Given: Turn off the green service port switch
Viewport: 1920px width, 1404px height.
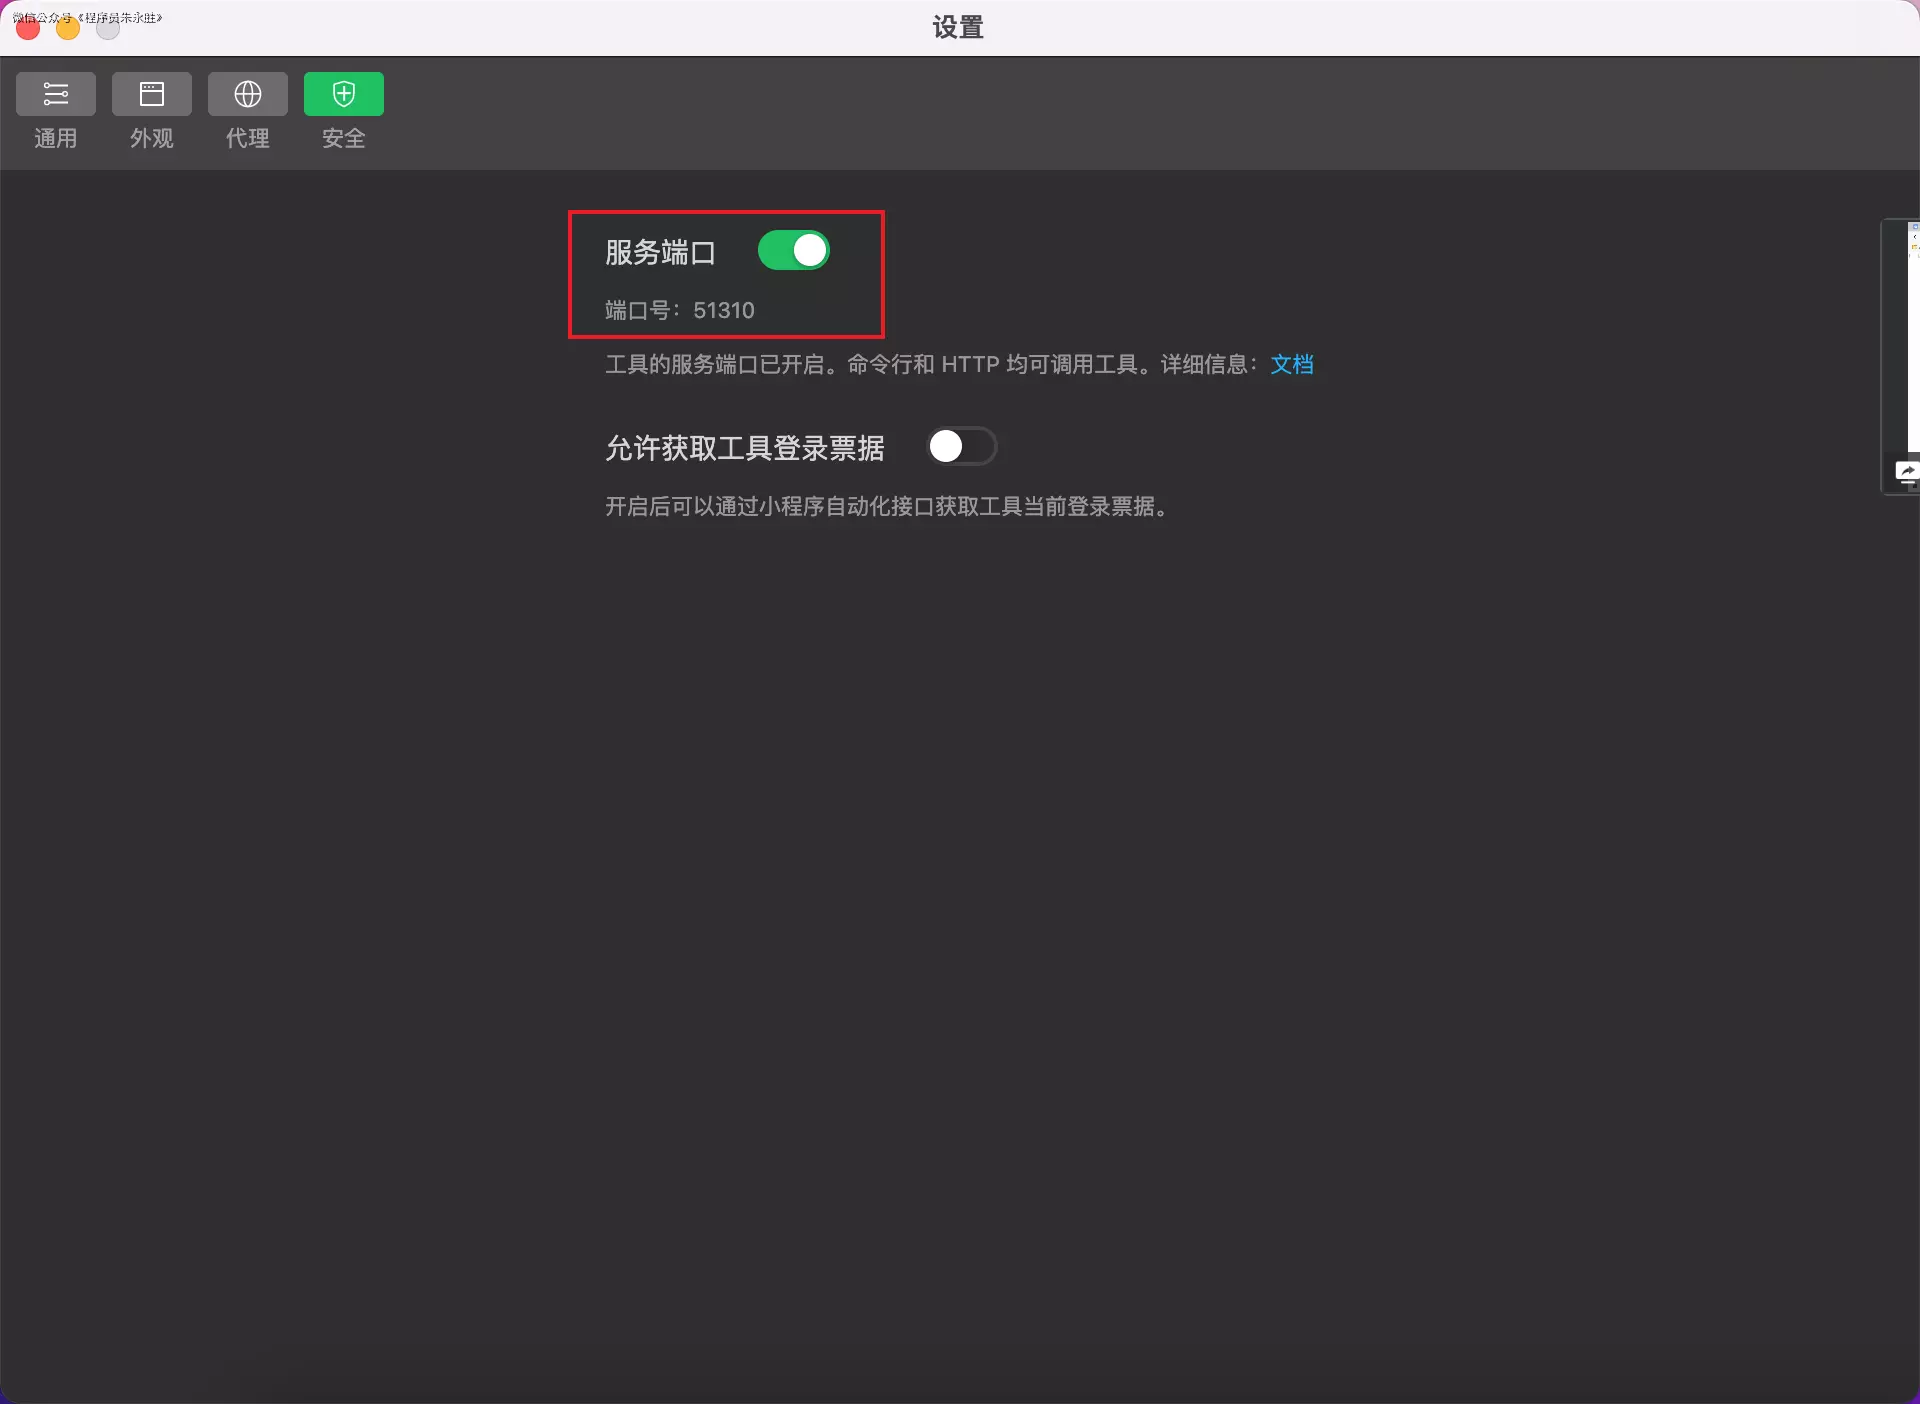Looking at the screenshot, I should (794, 250).
